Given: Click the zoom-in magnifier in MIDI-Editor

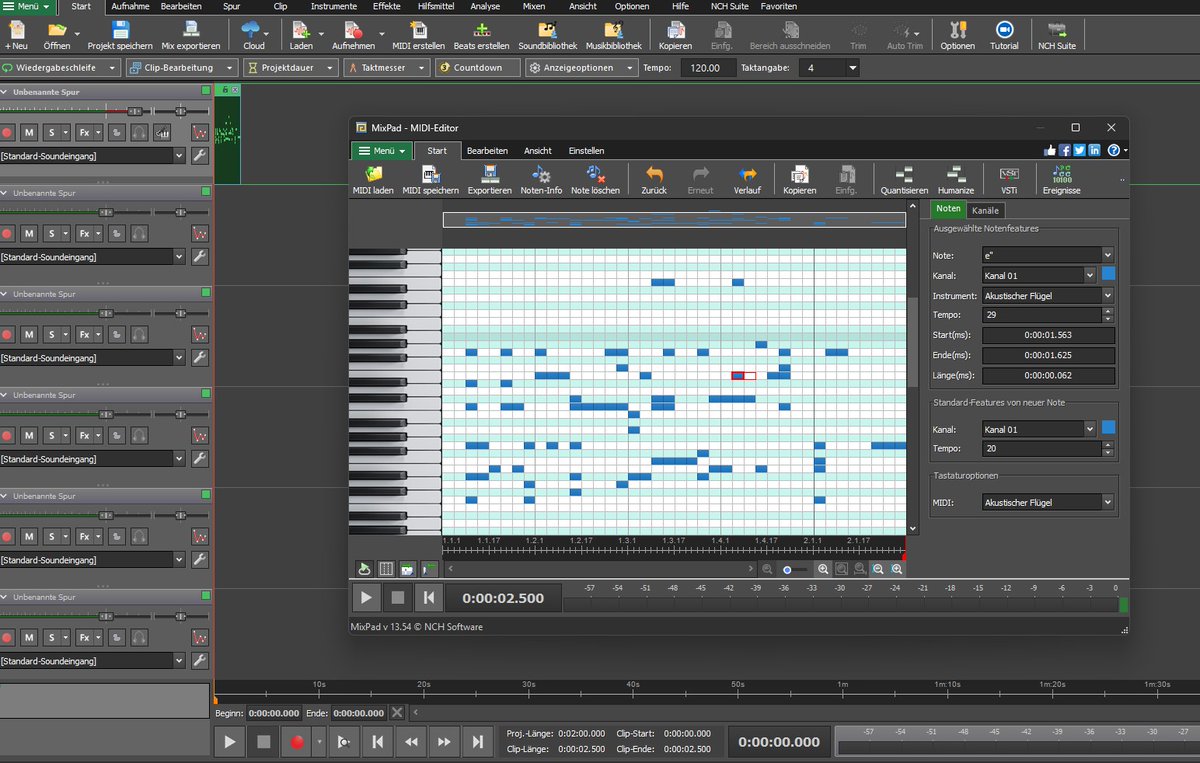Looking at the screenshot, I should [x=823, y=569].
